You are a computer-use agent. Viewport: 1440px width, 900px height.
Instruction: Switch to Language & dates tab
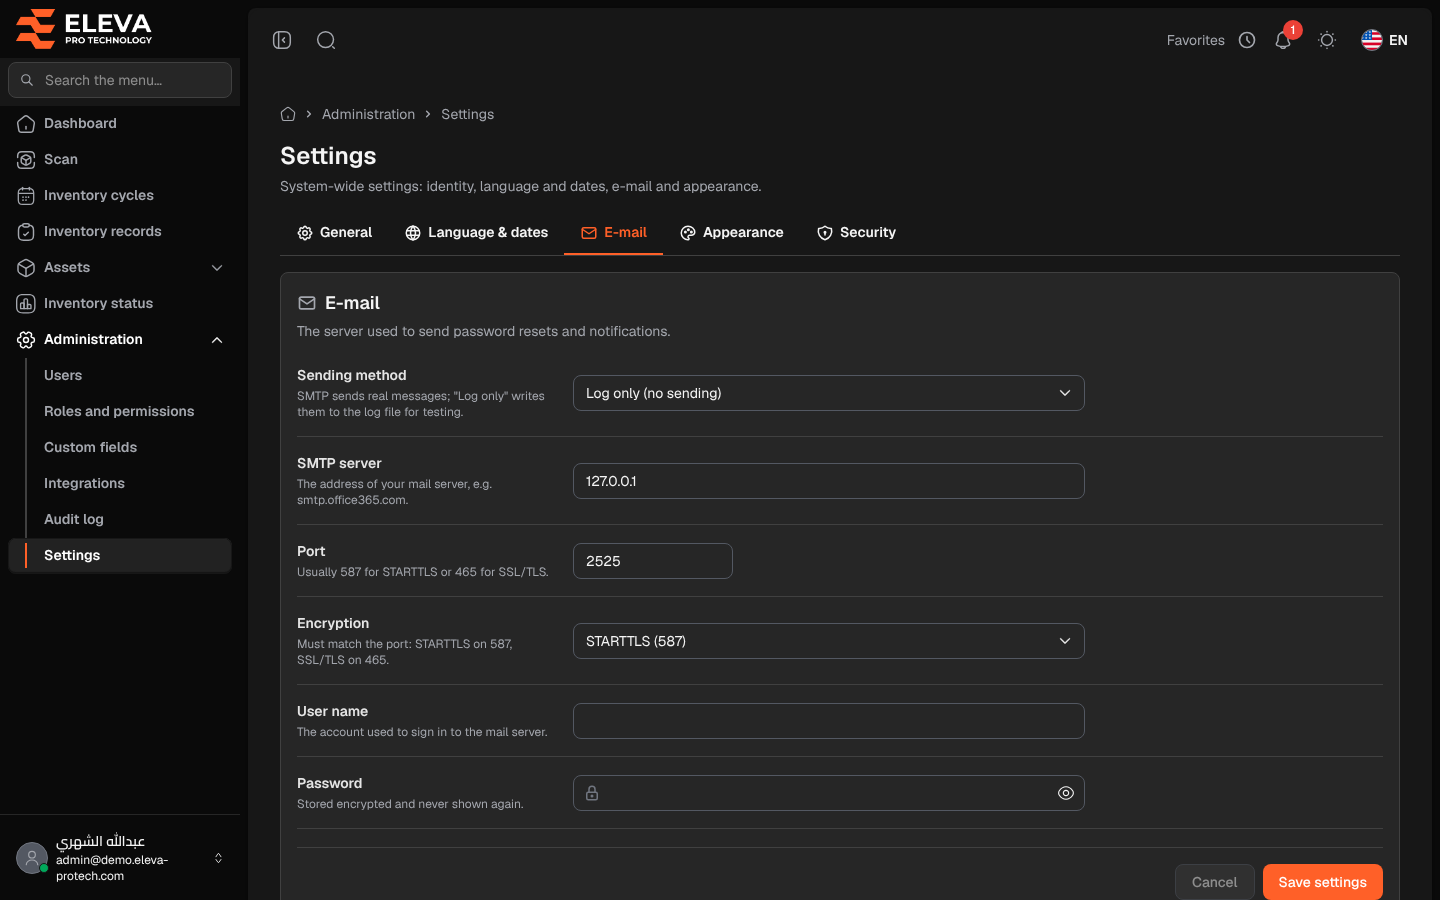pyautogui.click(x=476, y=232)
